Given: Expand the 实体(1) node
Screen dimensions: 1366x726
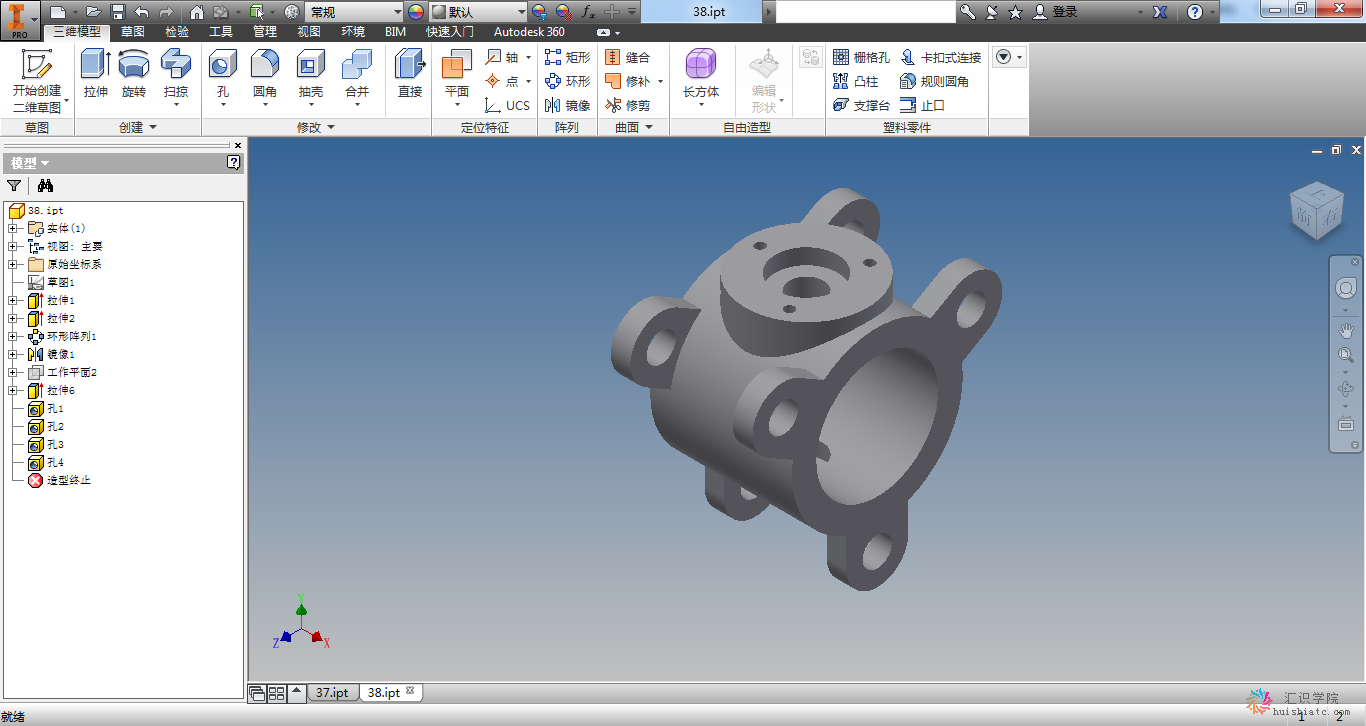Looking at the screenshot, I should click(12, 228).
